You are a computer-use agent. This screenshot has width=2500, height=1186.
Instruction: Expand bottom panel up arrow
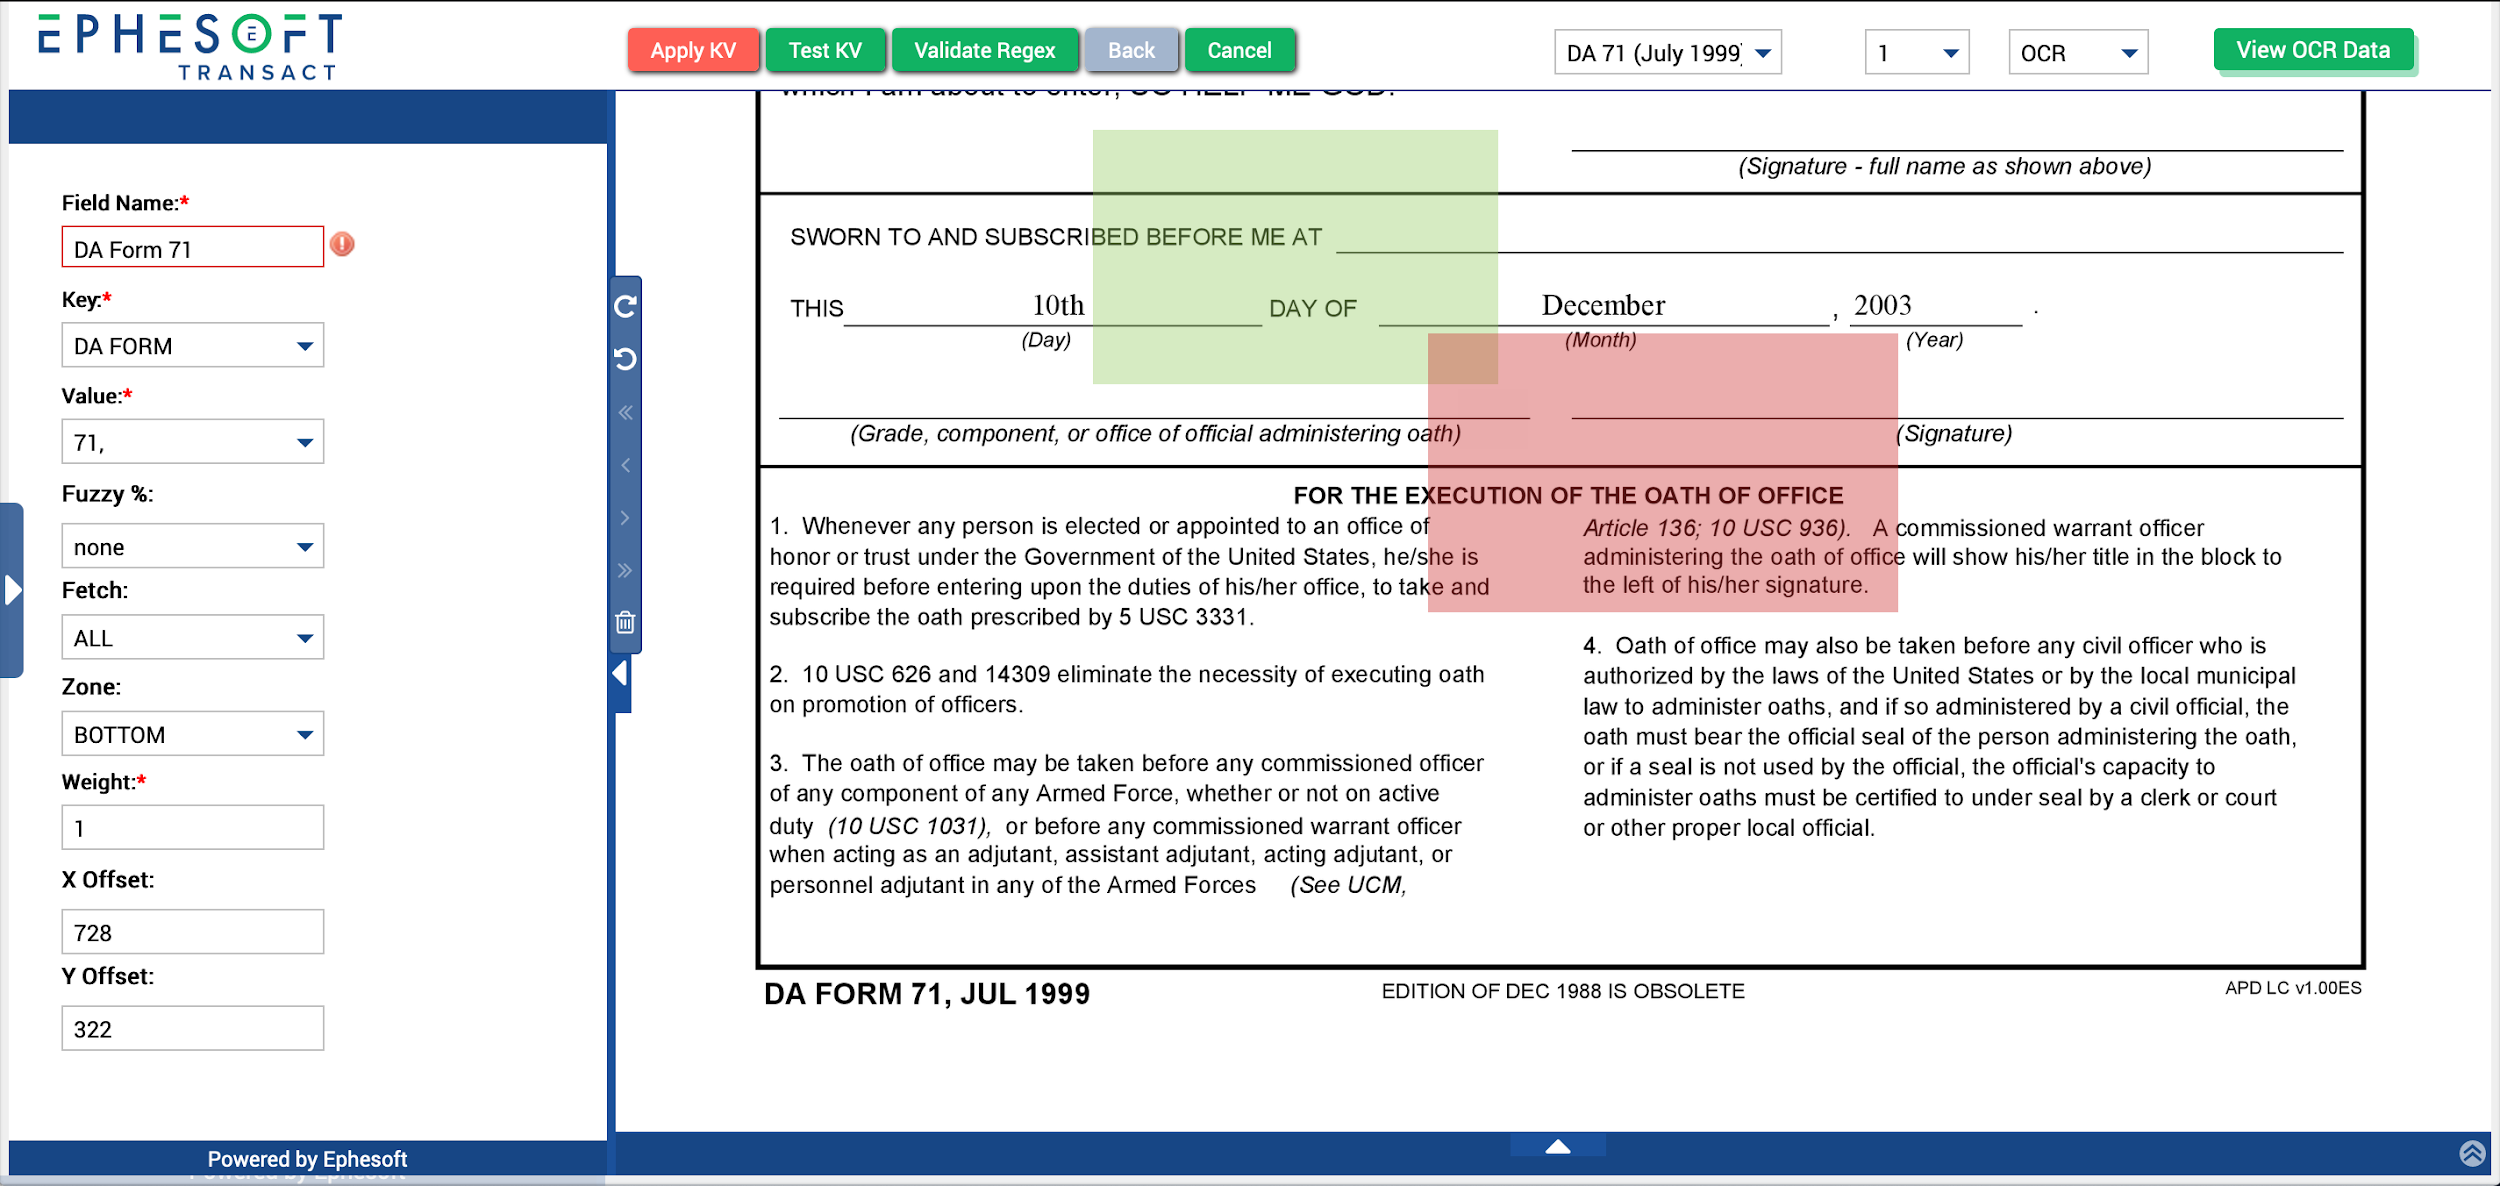pyautogui.click(x=1558, y=1146)
